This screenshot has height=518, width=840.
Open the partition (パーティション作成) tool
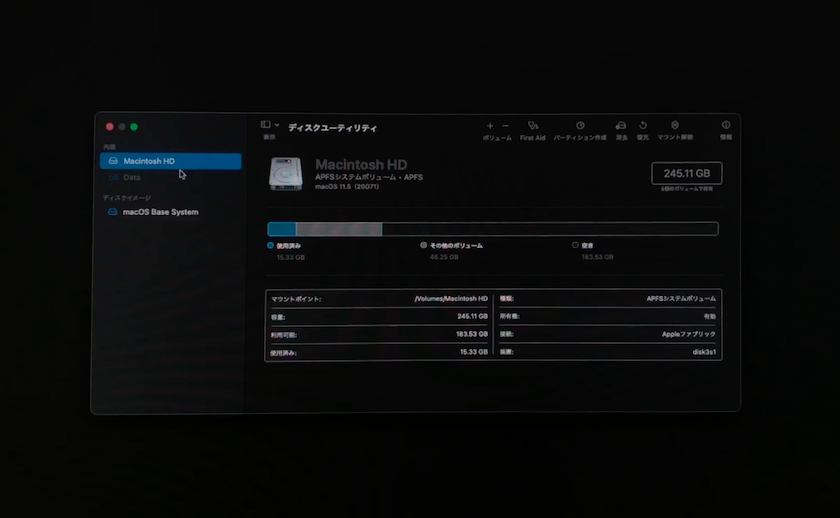pos(580,125)
